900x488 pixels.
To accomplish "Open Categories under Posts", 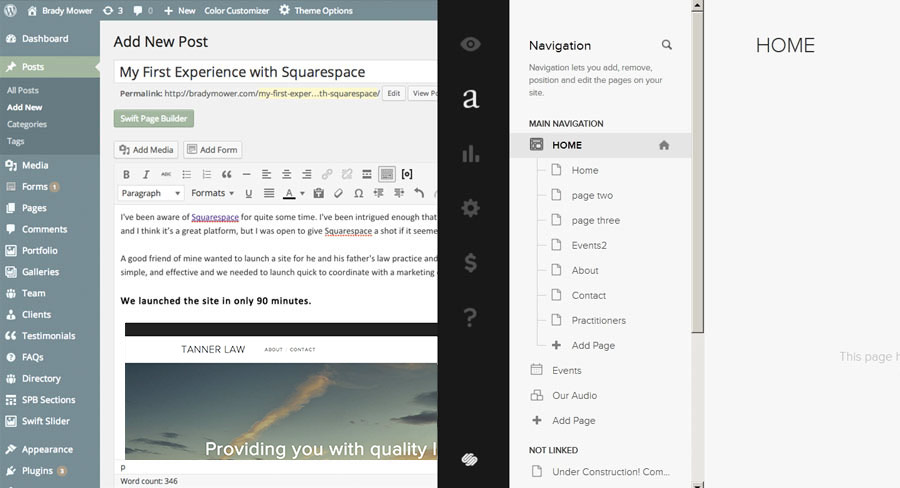I will (27, 124).
